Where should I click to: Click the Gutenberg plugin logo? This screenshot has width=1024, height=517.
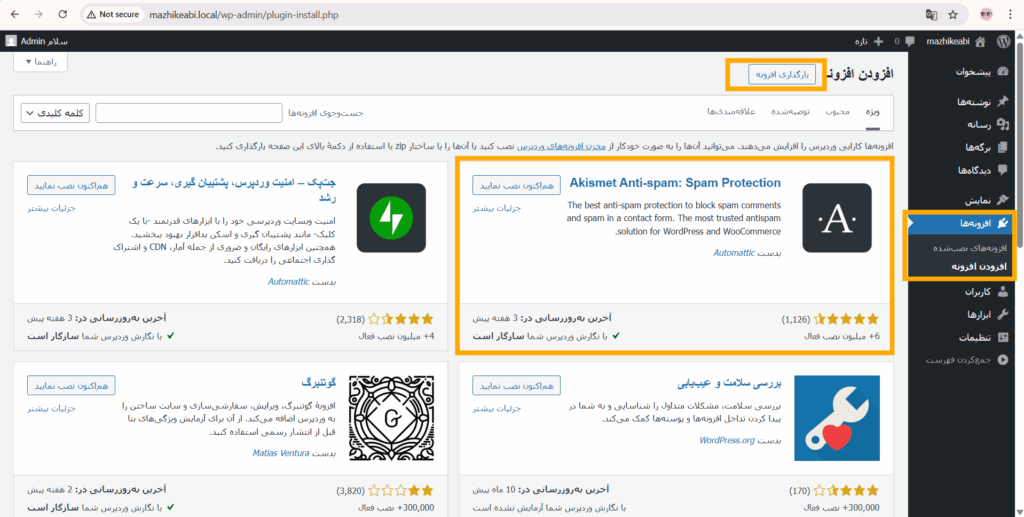point(391,418)
